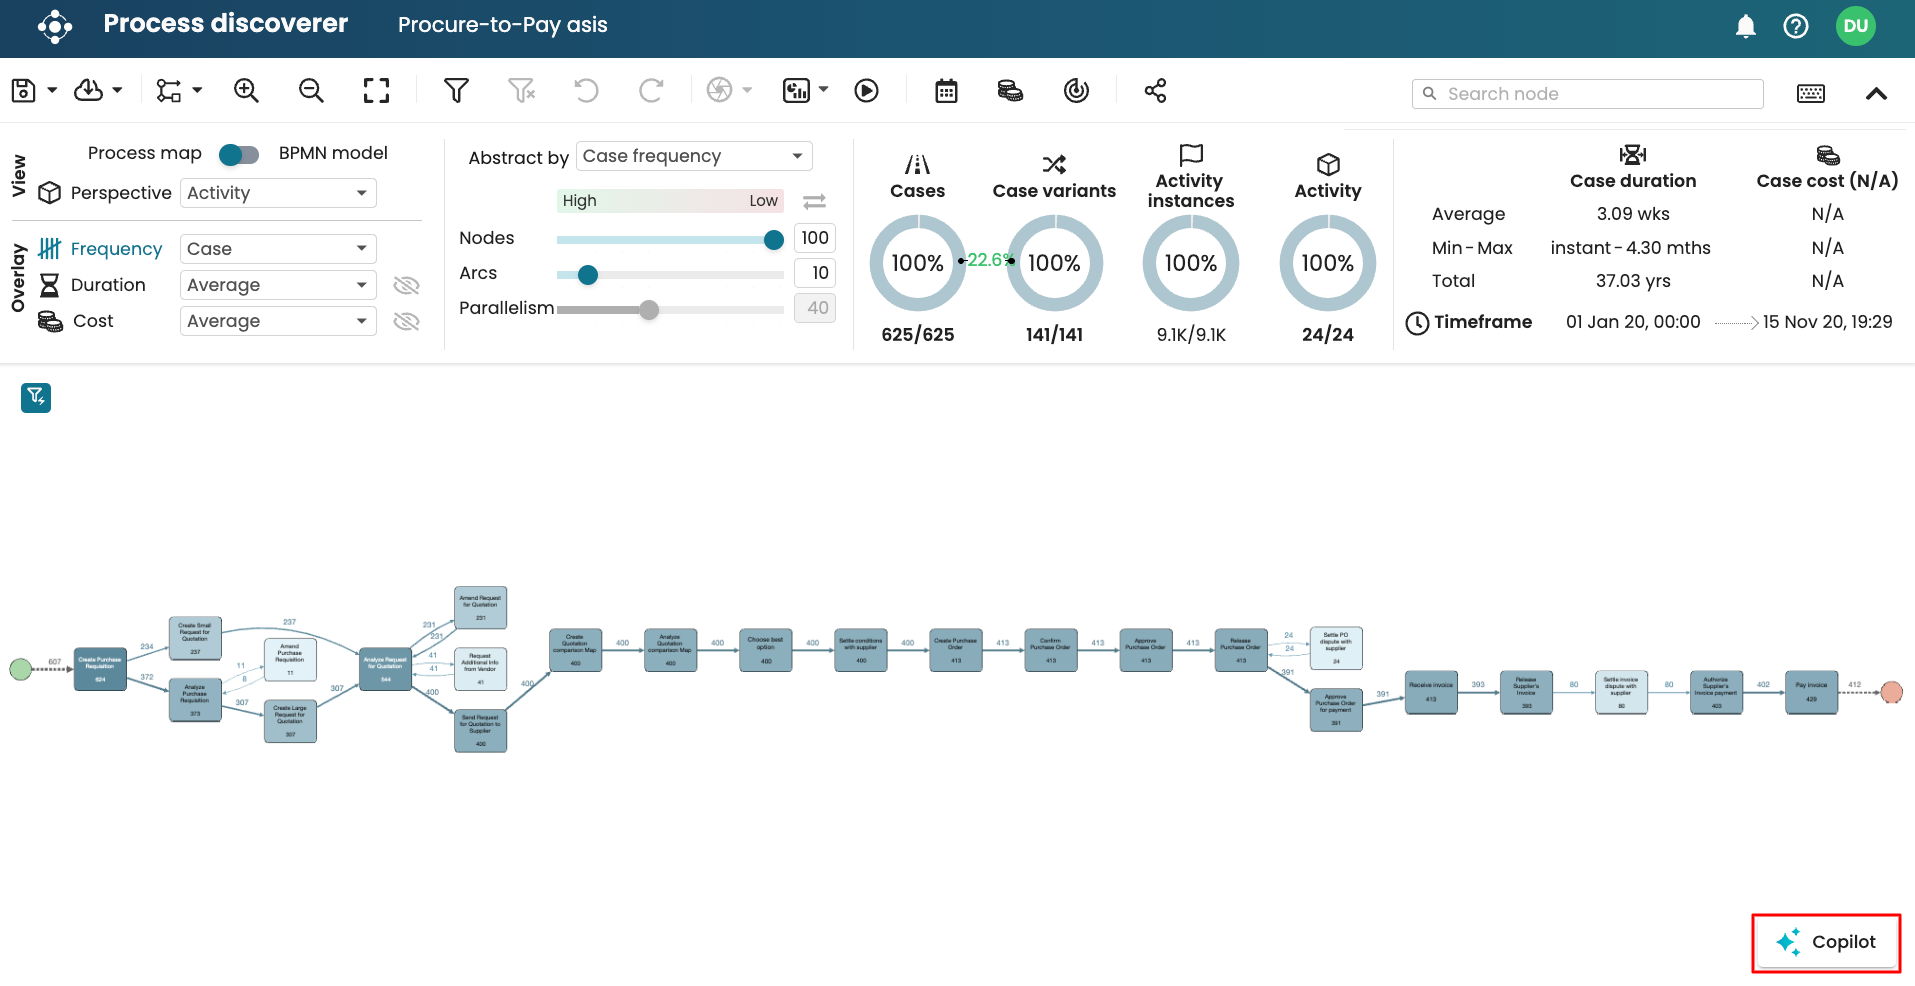Toggle visibility of Cost overlay
This screenshot has height=986, width=1915.
[x=406, y=322]
